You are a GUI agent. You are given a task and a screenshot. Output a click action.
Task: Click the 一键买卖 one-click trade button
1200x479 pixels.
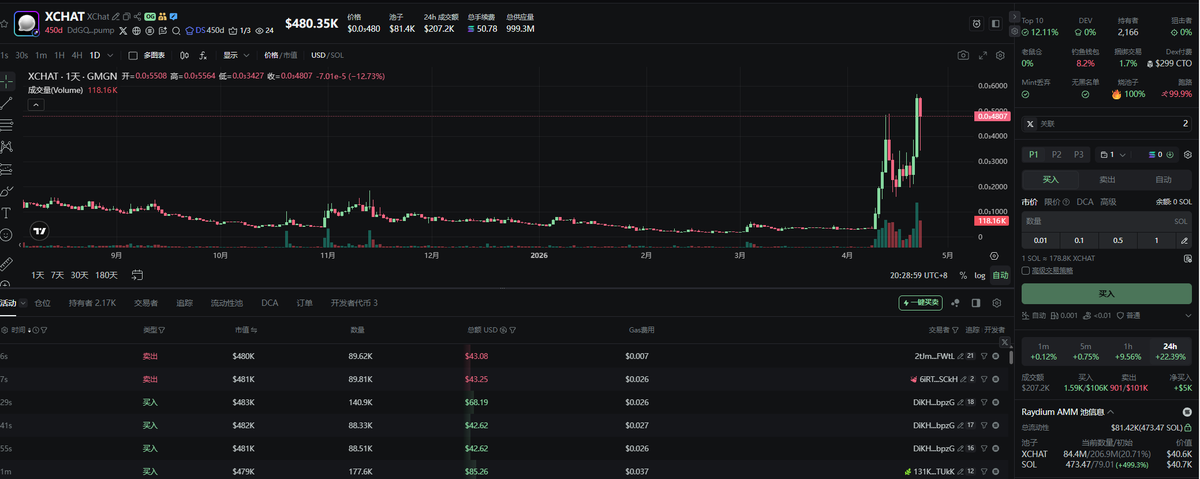click(x=920, y=303)
